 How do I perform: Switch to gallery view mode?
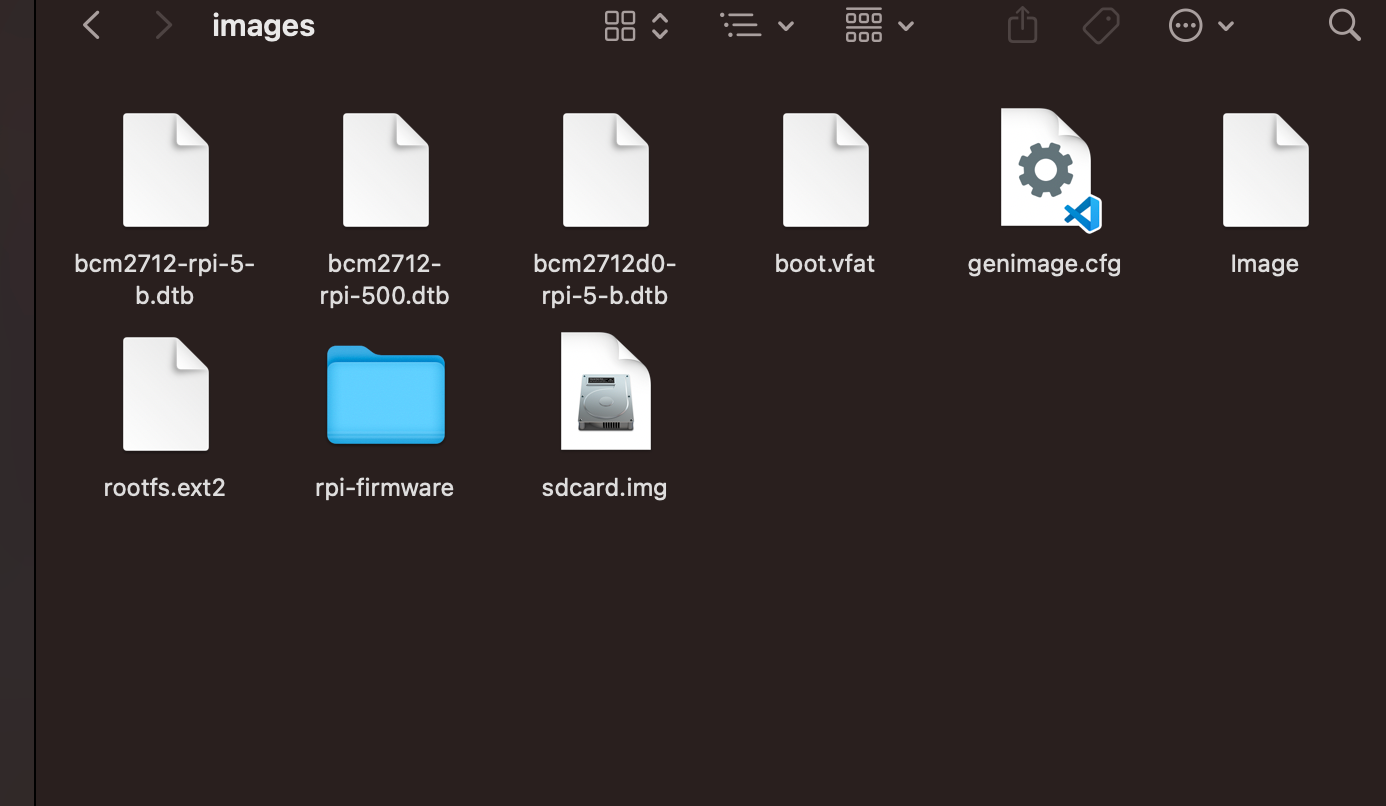click(x=863, y=25)
